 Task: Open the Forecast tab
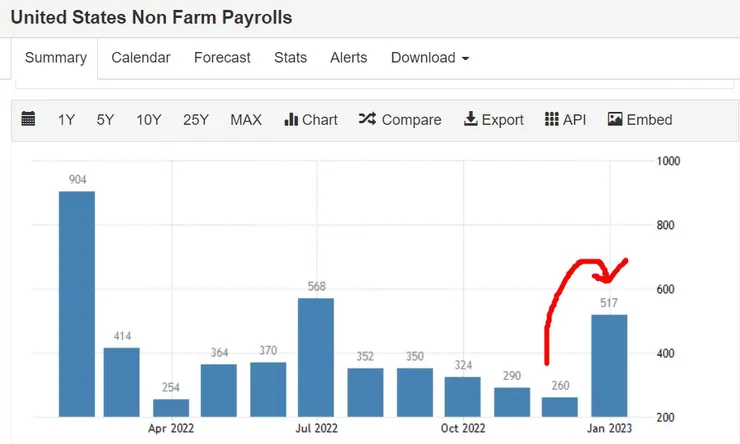[222, 58]
